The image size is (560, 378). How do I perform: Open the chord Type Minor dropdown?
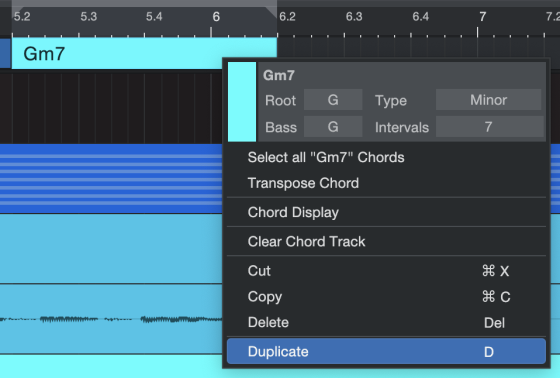pyautogui.click(x=488, y=100)
